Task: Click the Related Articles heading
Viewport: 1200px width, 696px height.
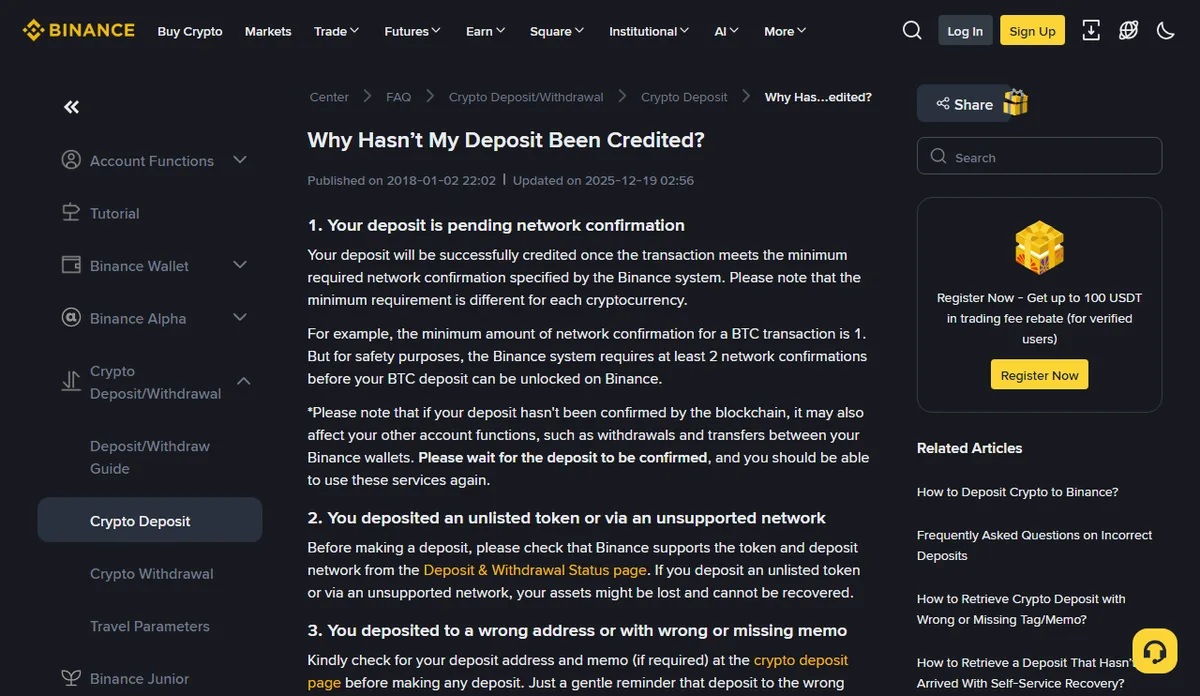Action: tap(969, 448)
